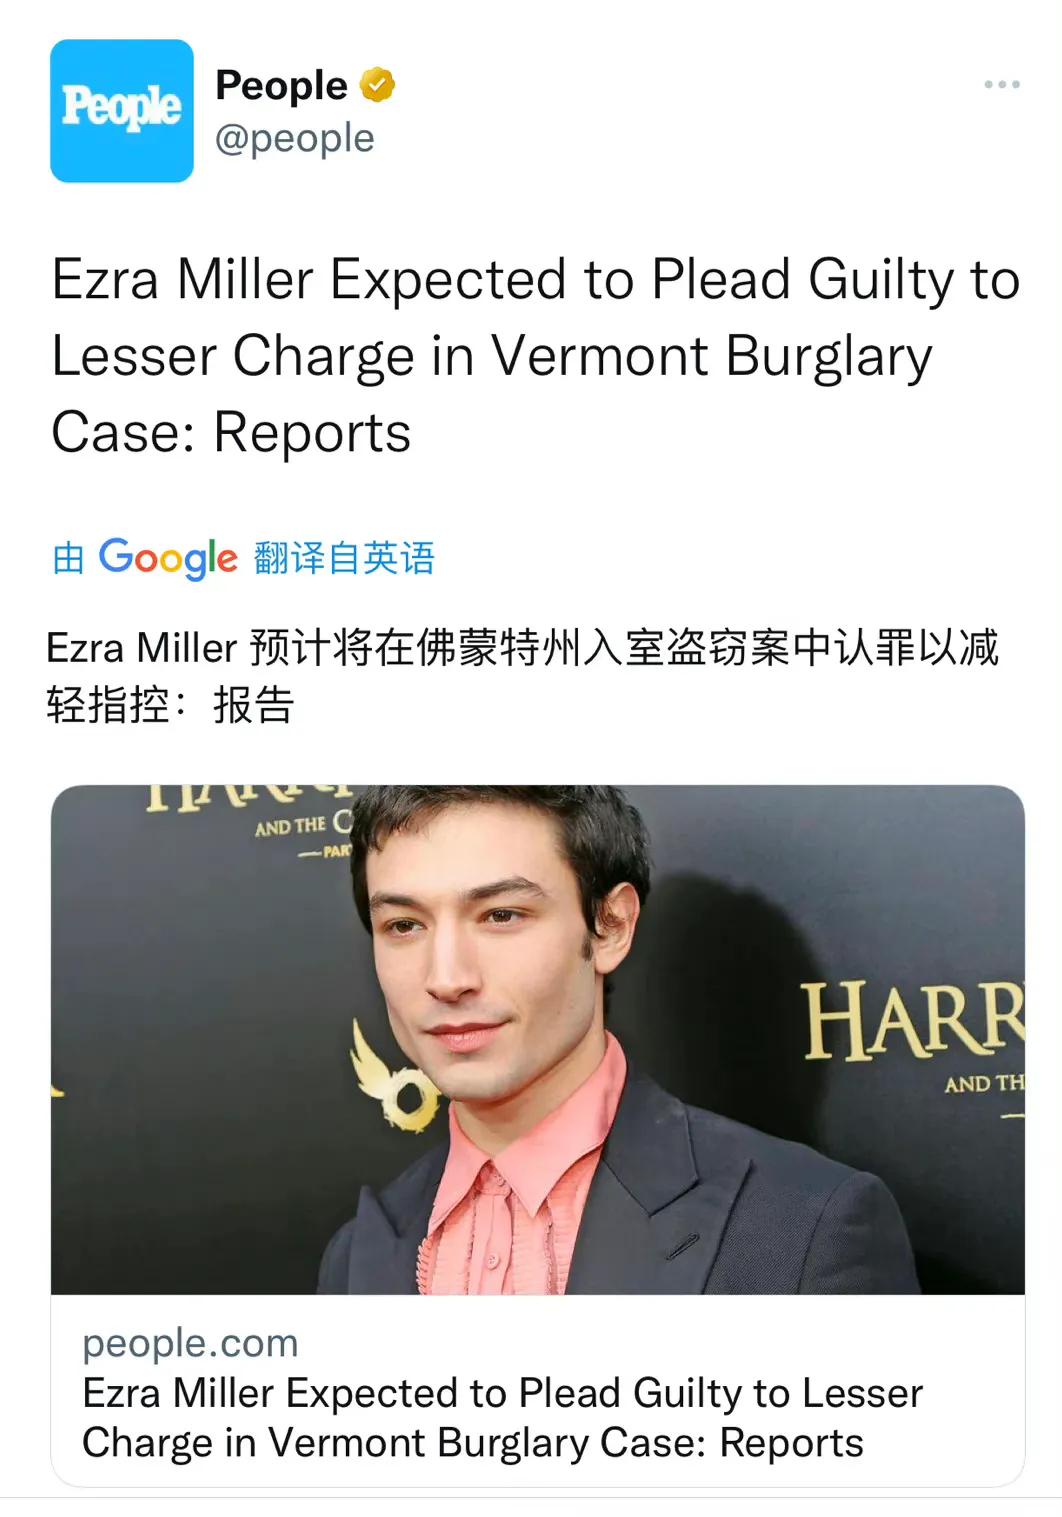Image resolution: width=1062 pixels, height=1517 pixels.
Task: Select the Chinese translated tweet text
Action: pyautogui.click(x=522, y=676)
